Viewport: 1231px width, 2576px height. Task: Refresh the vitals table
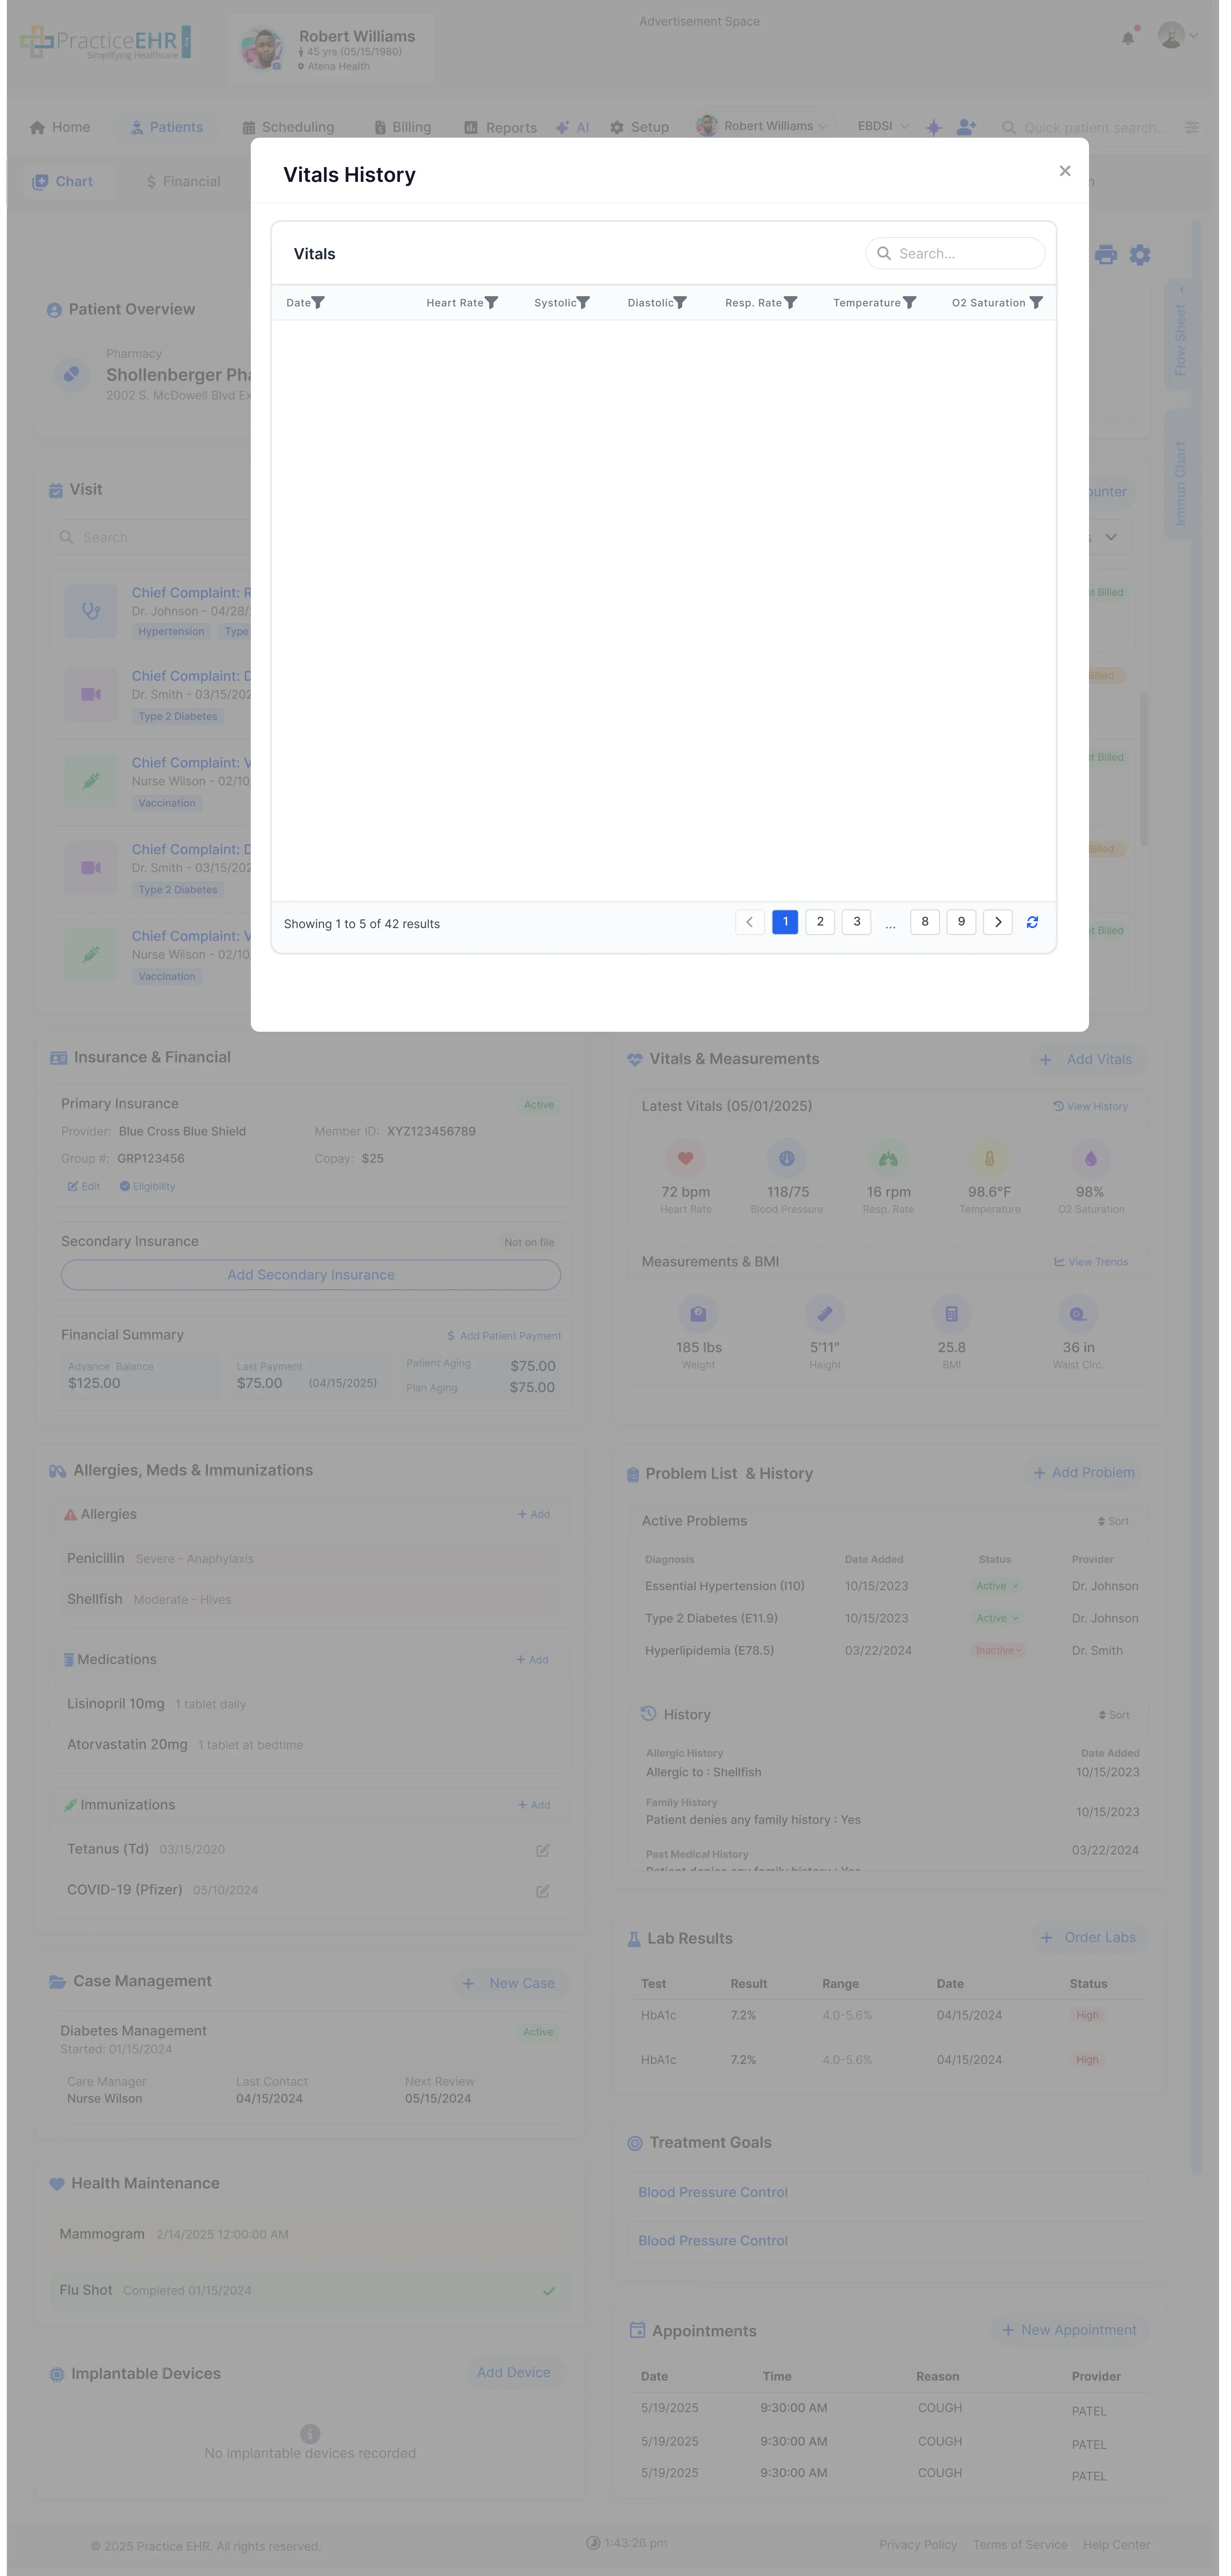[1032, 922]
